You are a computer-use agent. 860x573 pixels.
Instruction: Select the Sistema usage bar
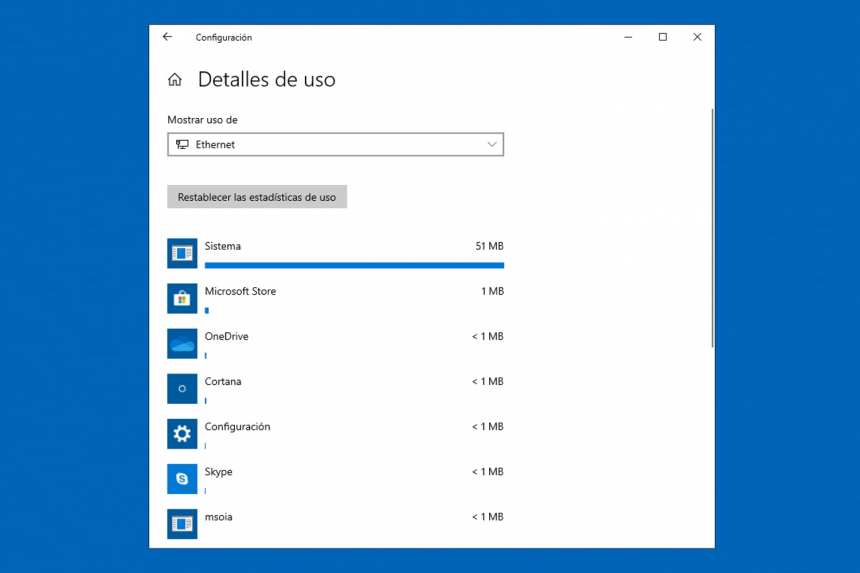[x=354, y=265]
